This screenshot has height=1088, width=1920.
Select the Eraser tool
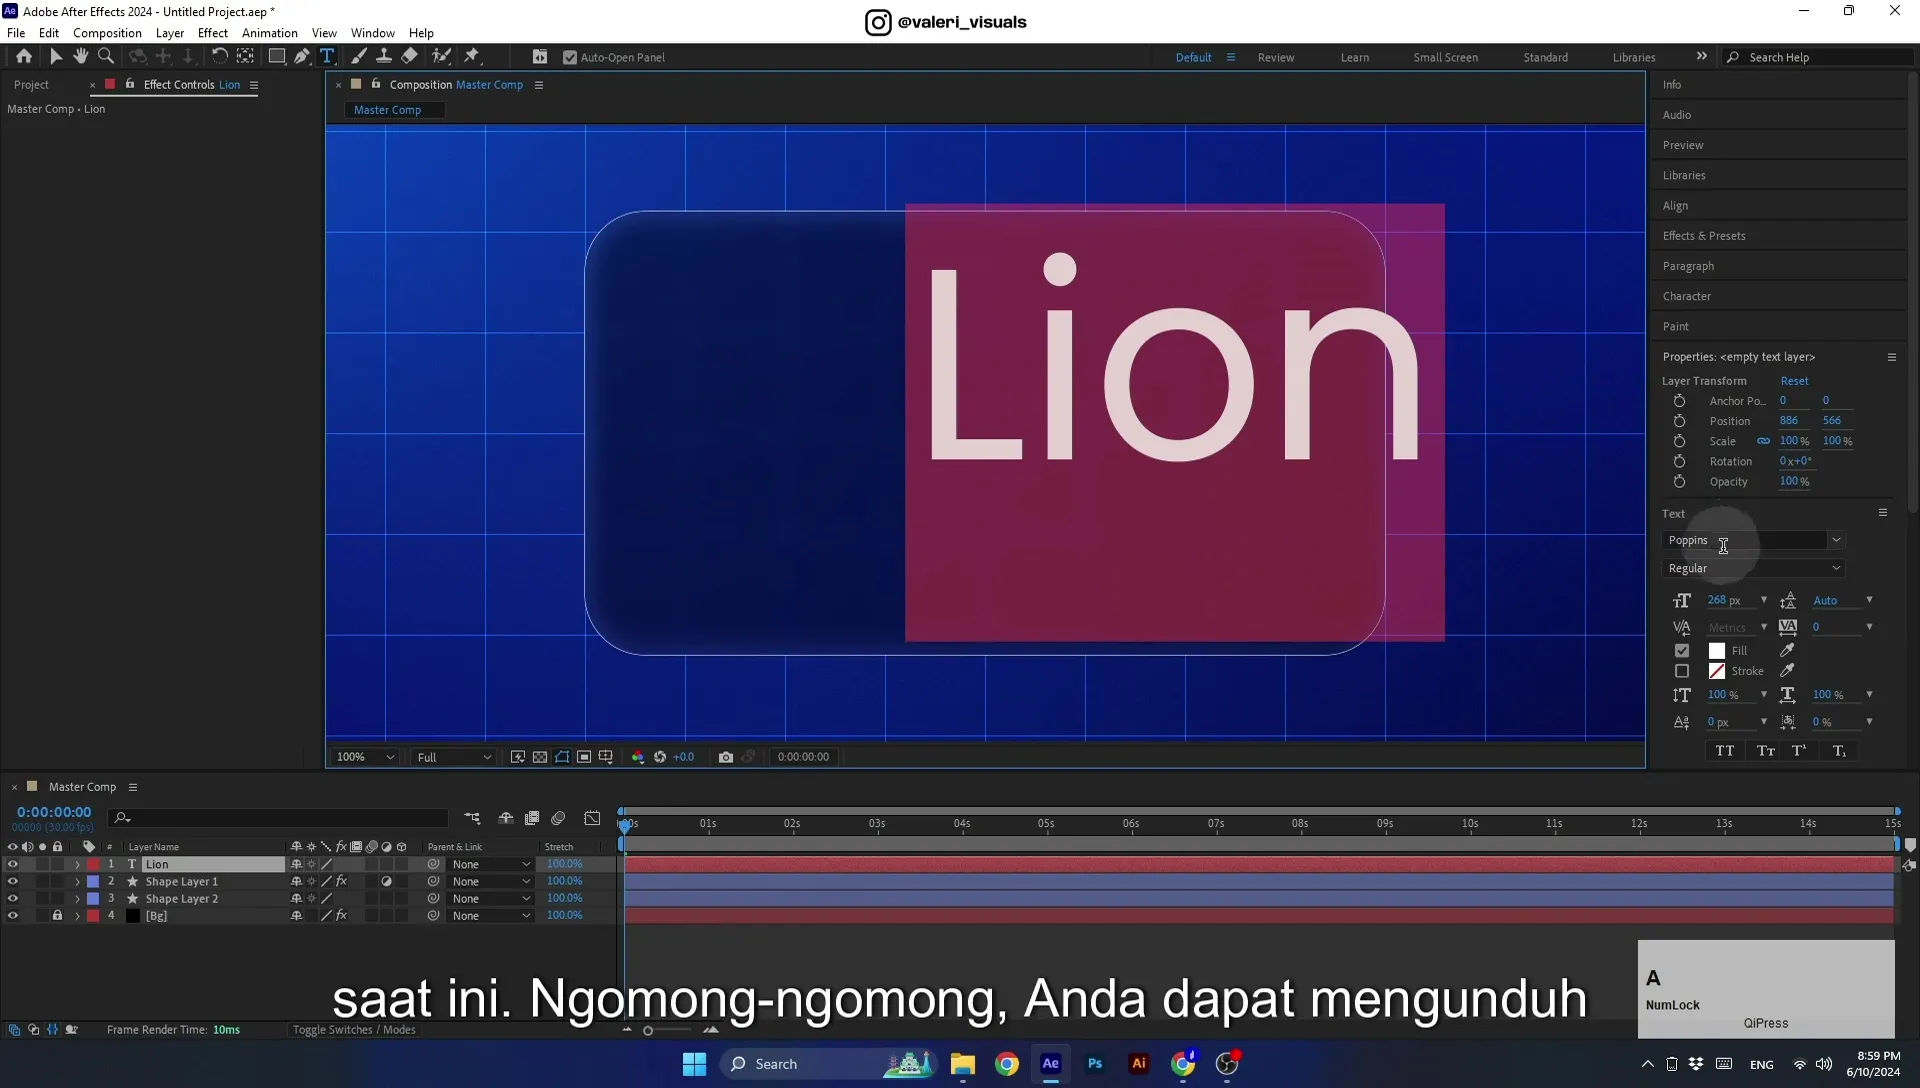(x=410, y=57)
